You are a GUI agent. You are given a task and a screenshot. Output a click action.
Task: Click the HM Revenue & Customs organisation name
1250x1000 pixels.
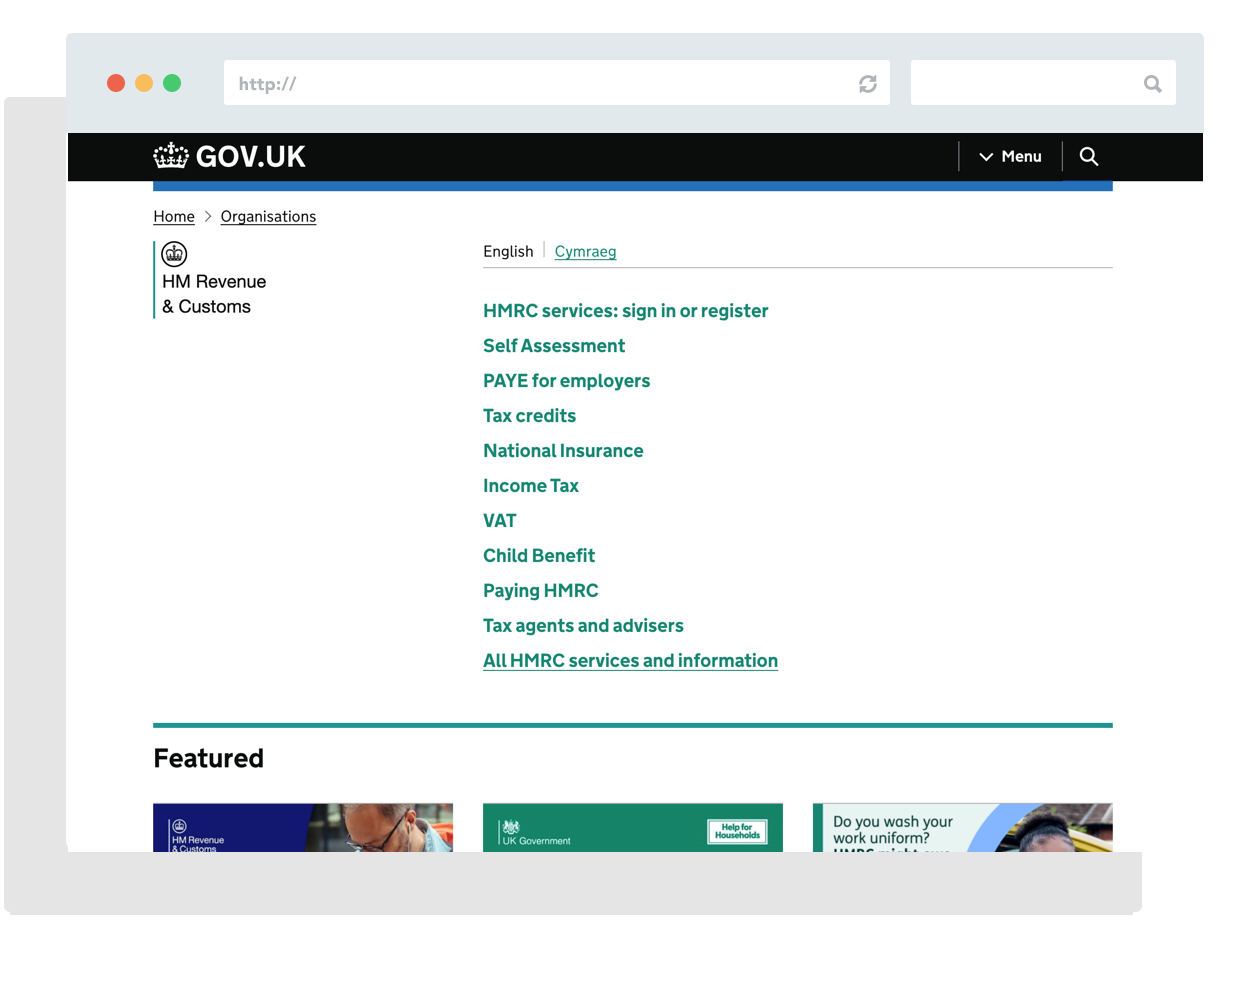pyautogui.click(x=214, y=294)
